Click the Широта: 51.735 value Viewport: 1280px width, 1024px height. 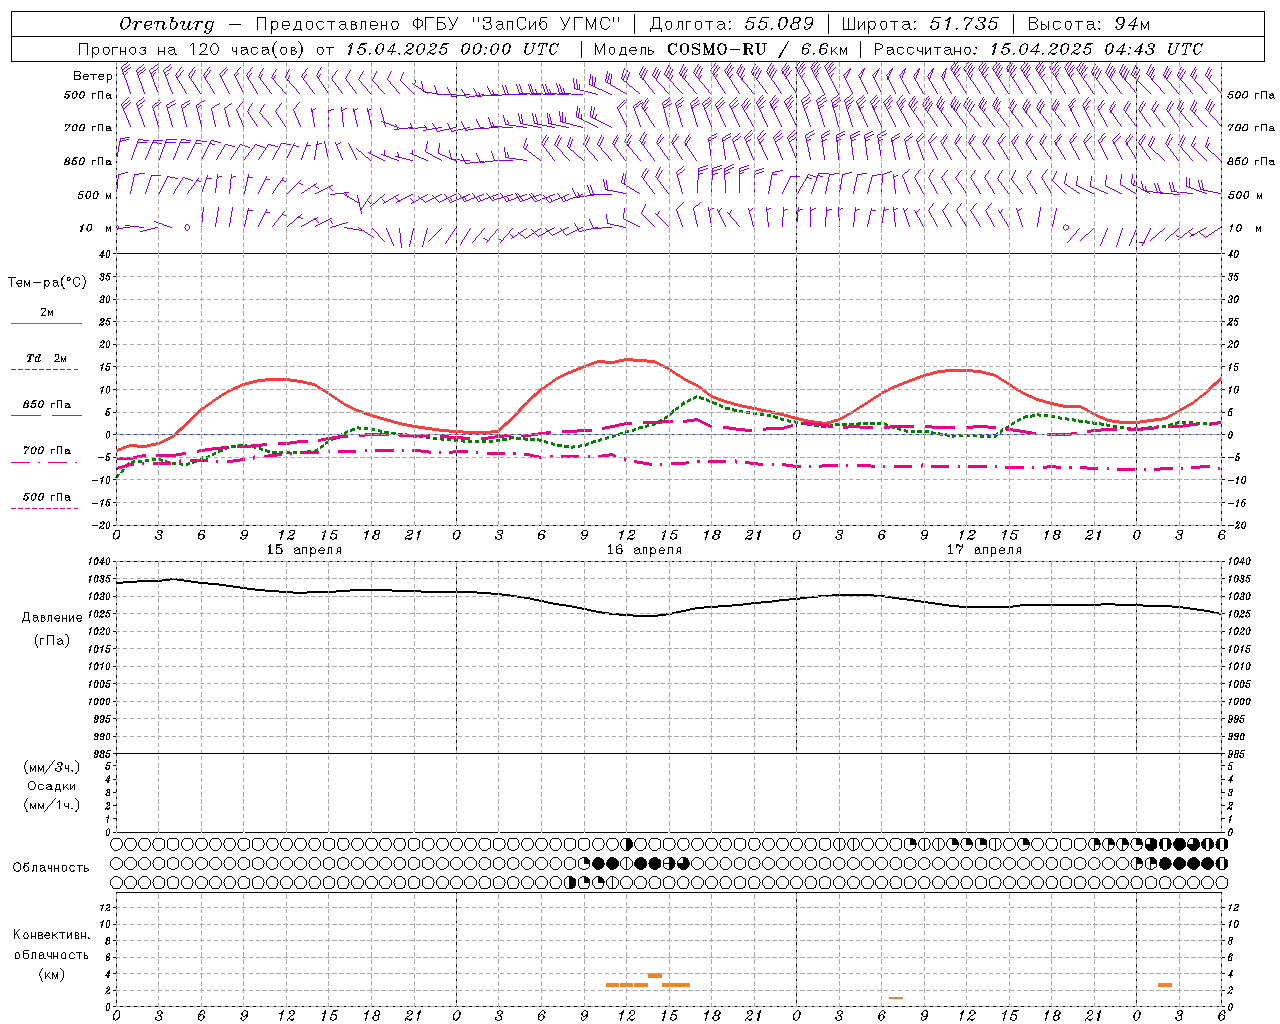[920, 24]
